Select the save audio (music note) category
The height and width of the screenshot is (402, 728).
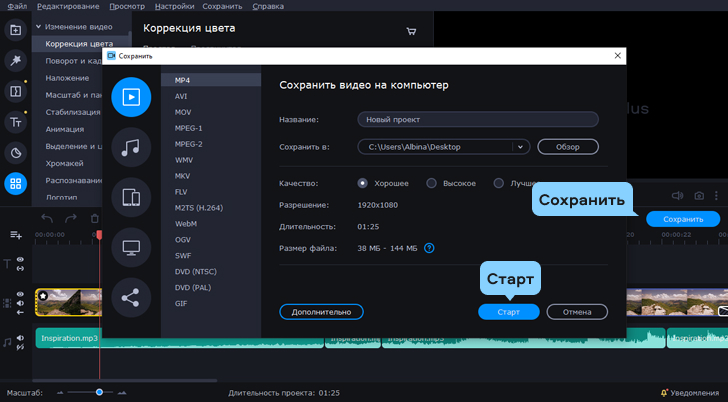(131, 148)
